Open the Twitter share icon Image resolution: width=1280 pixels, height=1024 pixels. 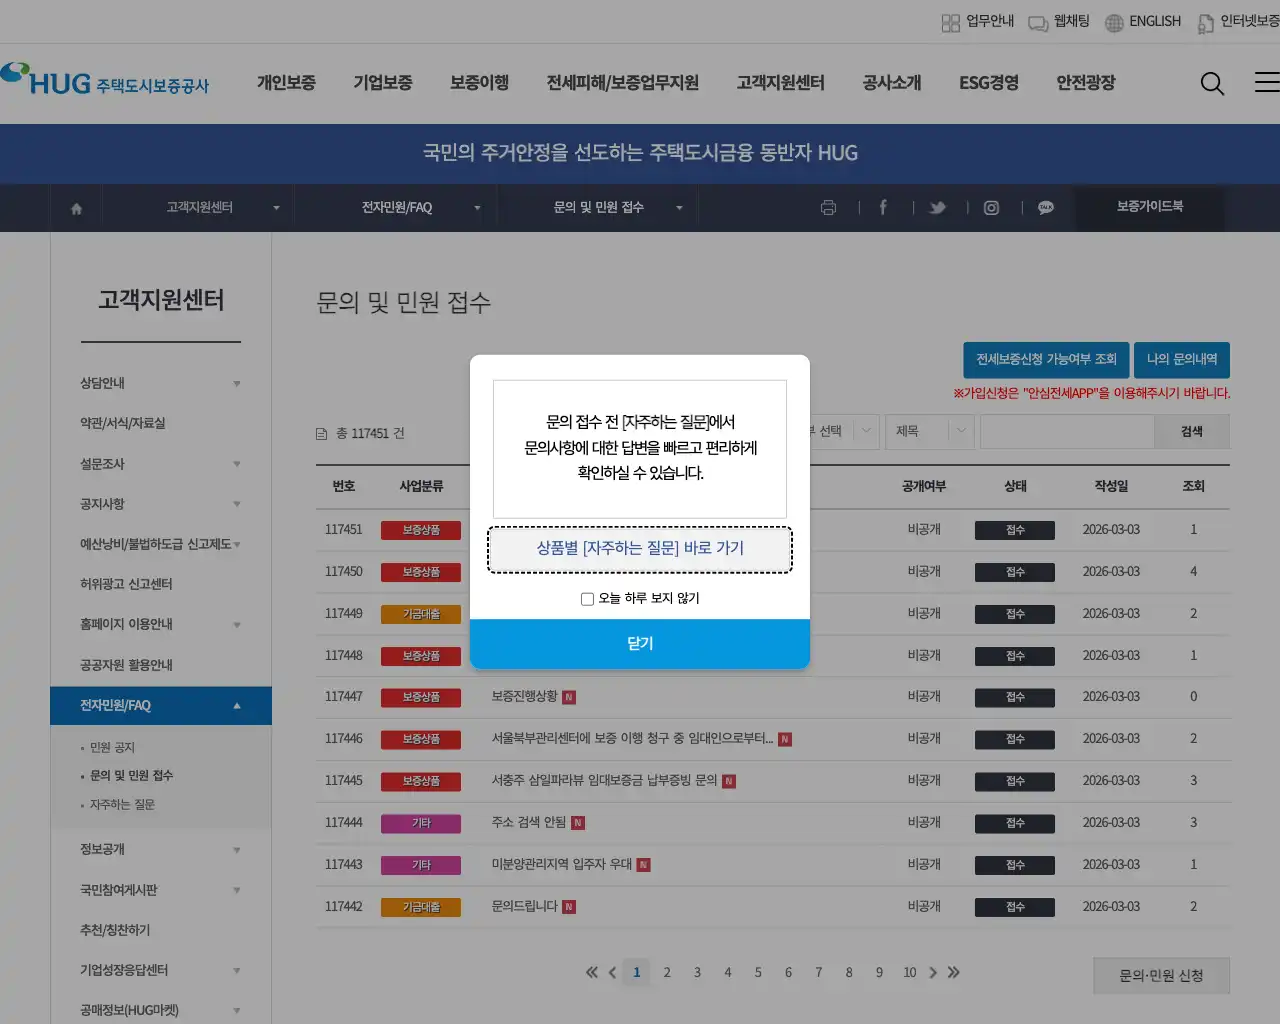937,208
